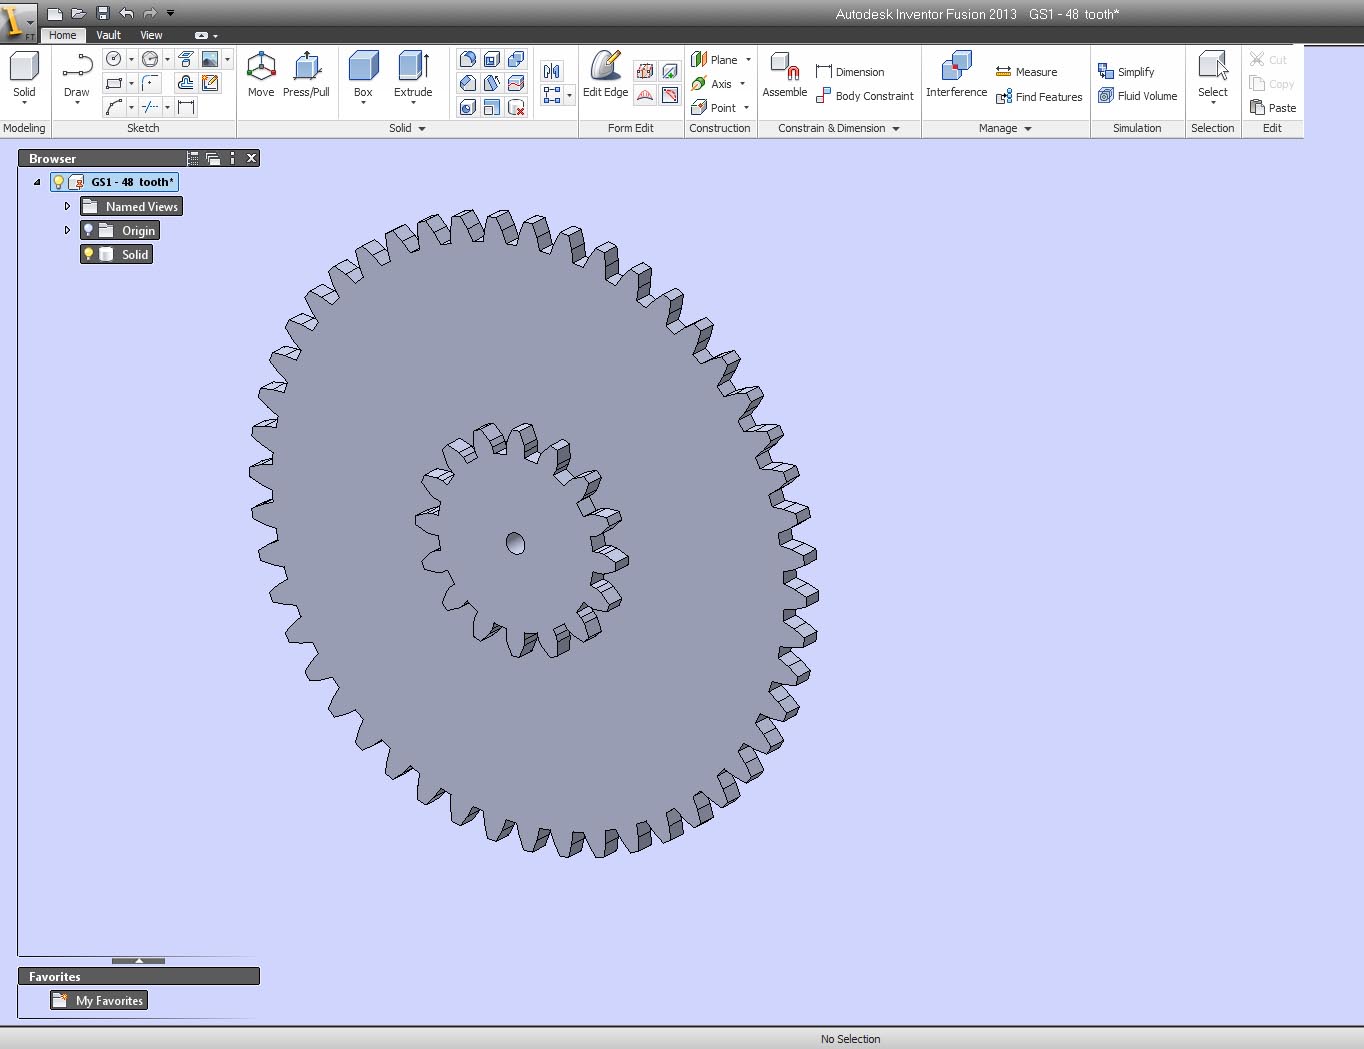Image resolution: width=1364 pixels, height=1049 pixels.
Task: Switch to the Vault tab
Action: [108, 34]
